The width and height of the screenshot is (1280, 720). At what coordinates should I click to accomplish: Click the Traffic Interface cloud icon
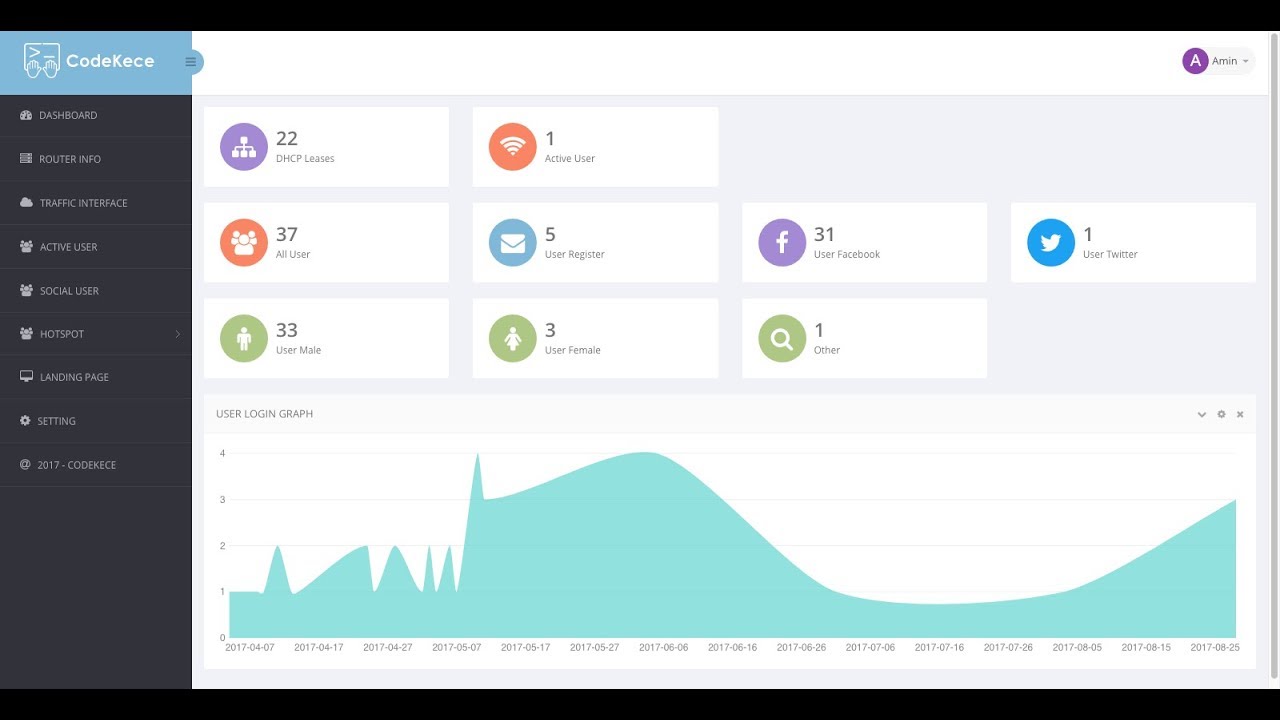pos(26,203)
